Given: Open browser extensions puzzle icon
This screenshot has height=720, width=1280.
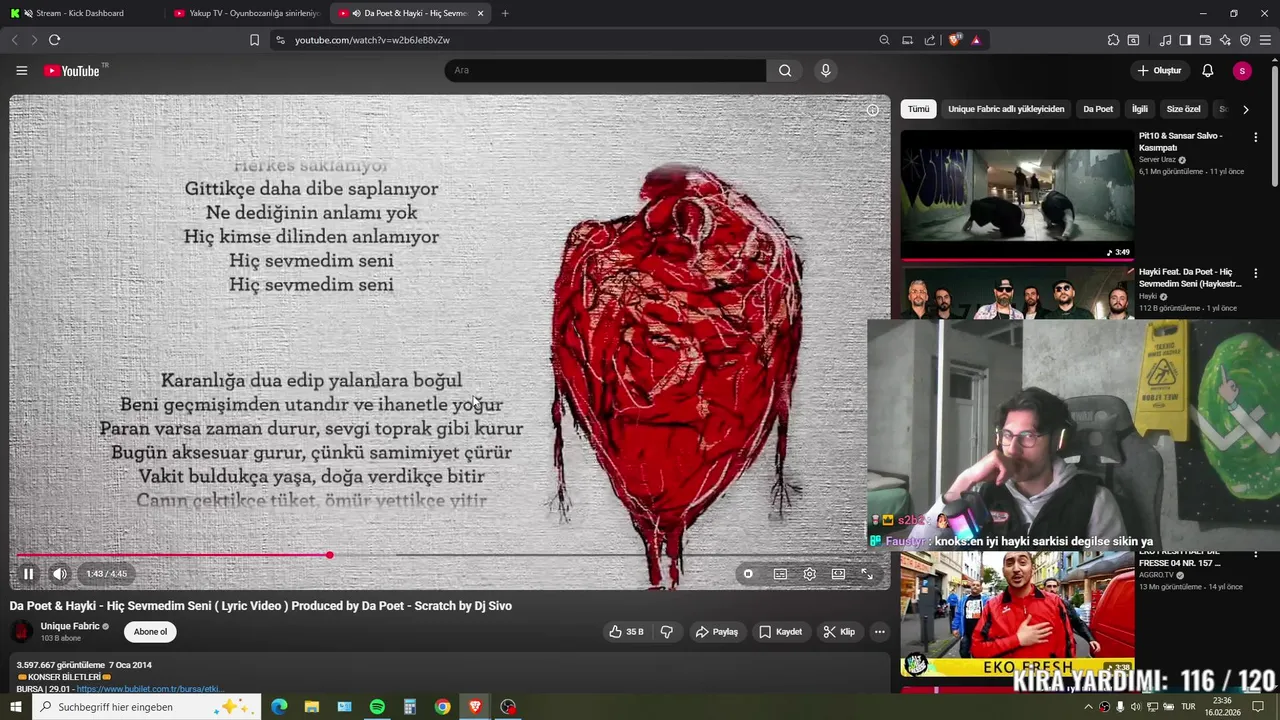Looking at the screenshot, I should click(1113, 40).
